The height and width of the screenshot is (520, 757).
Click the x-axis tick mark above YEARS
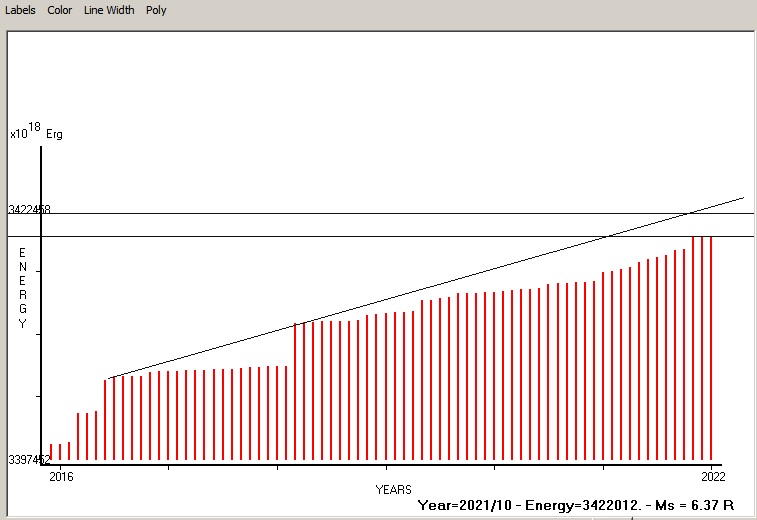pyautogui.click(x=386, y=466)
